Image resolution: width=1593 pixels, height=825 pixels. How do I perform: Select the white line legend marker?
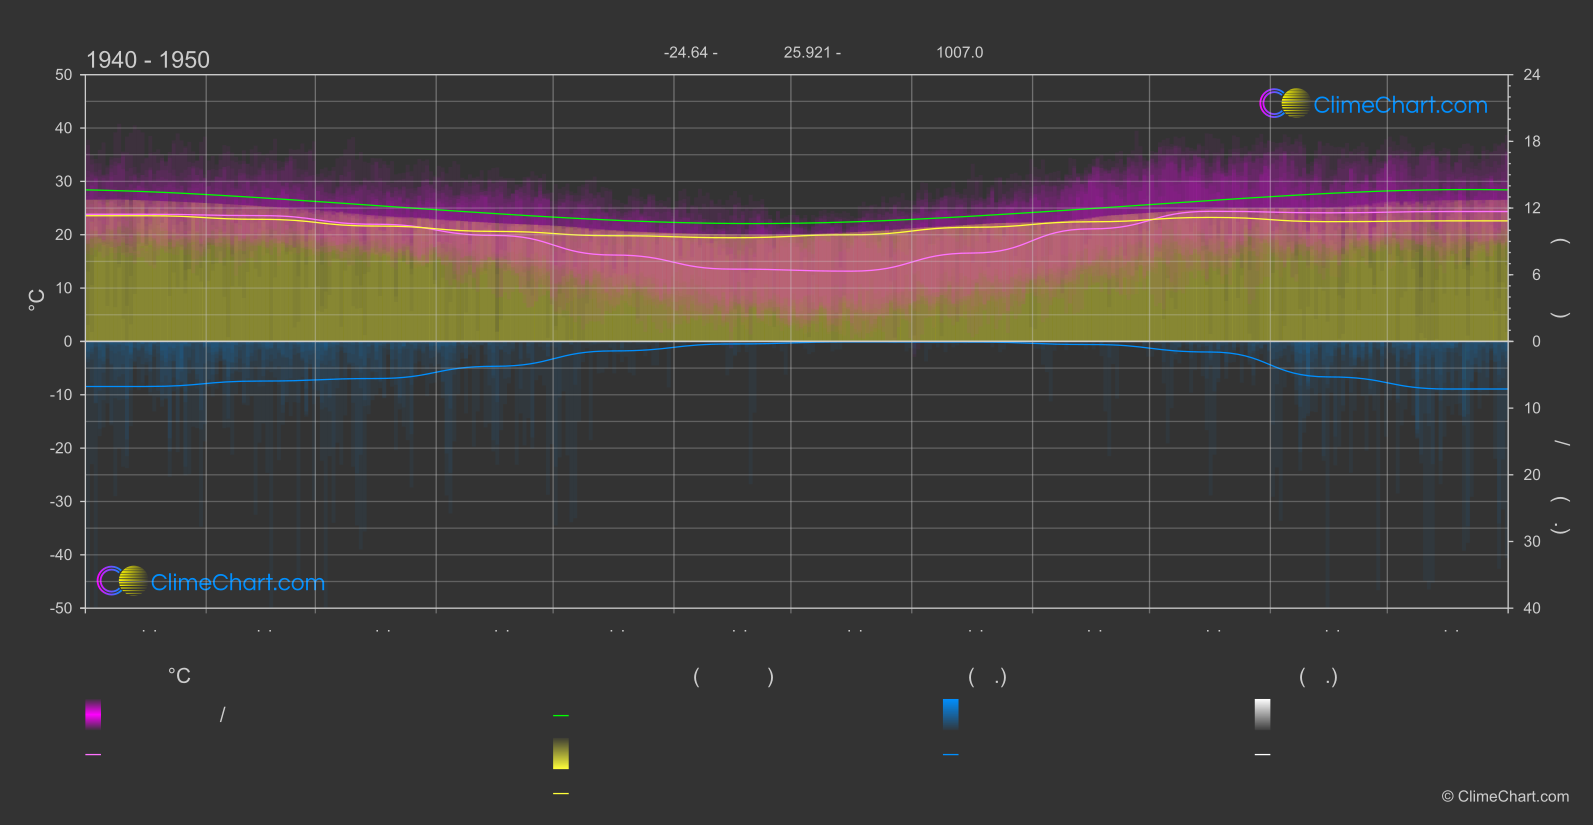click(1263, 754)
